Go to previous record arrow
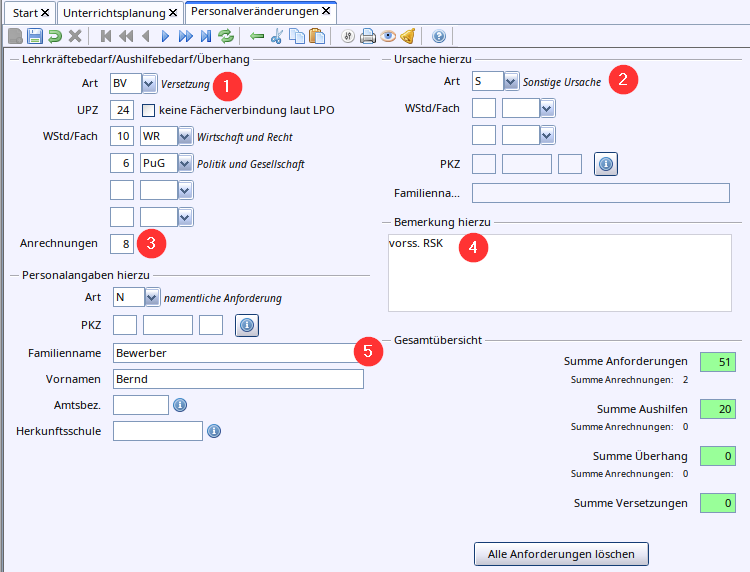The height and width of the screenshot is (572, 750). point(146,36)
